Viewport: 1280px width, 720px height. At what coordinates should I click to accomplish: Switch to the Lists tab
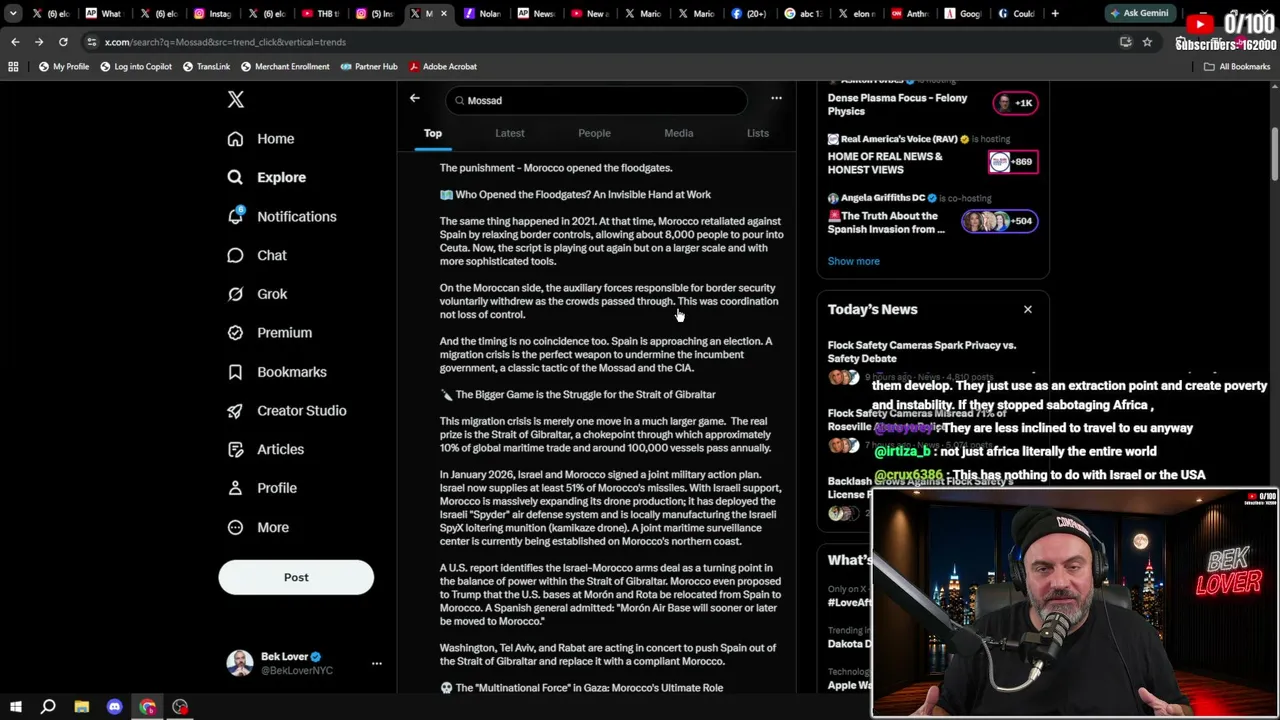click(x=758, y=133)
